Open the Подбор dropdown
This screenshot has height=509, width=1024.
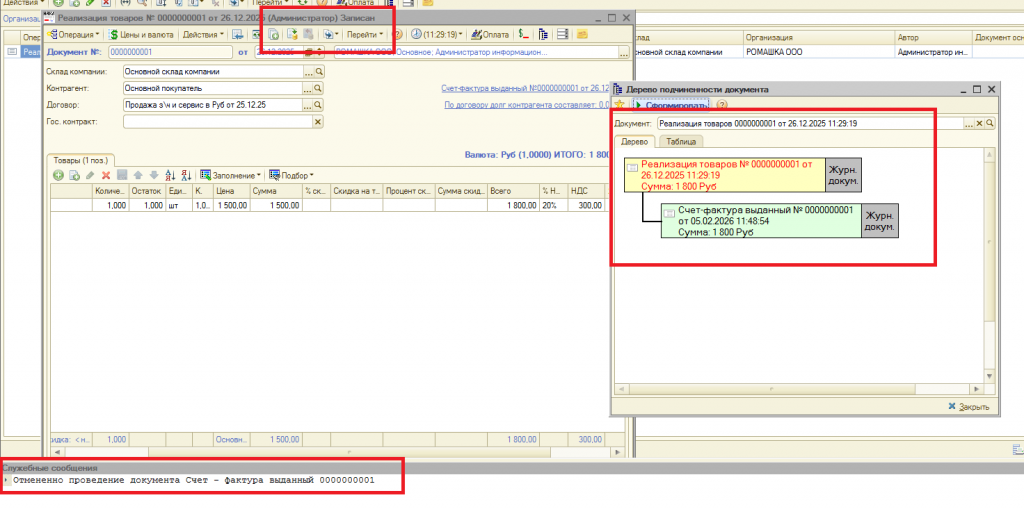(291, 175)
